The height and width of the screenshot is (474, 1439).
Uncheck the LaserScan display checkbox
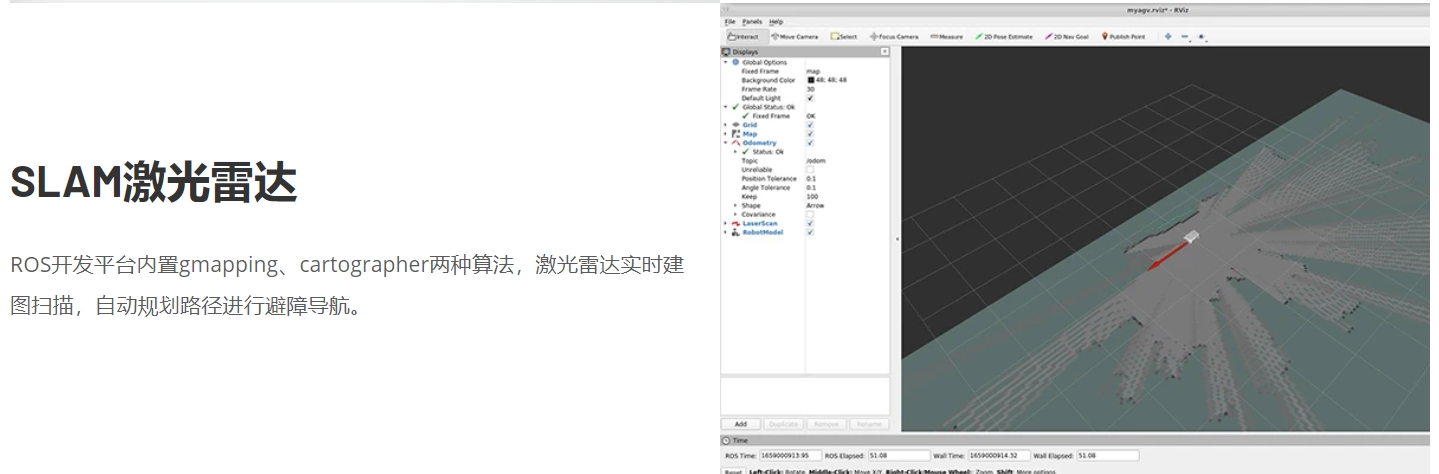(810, 223)
